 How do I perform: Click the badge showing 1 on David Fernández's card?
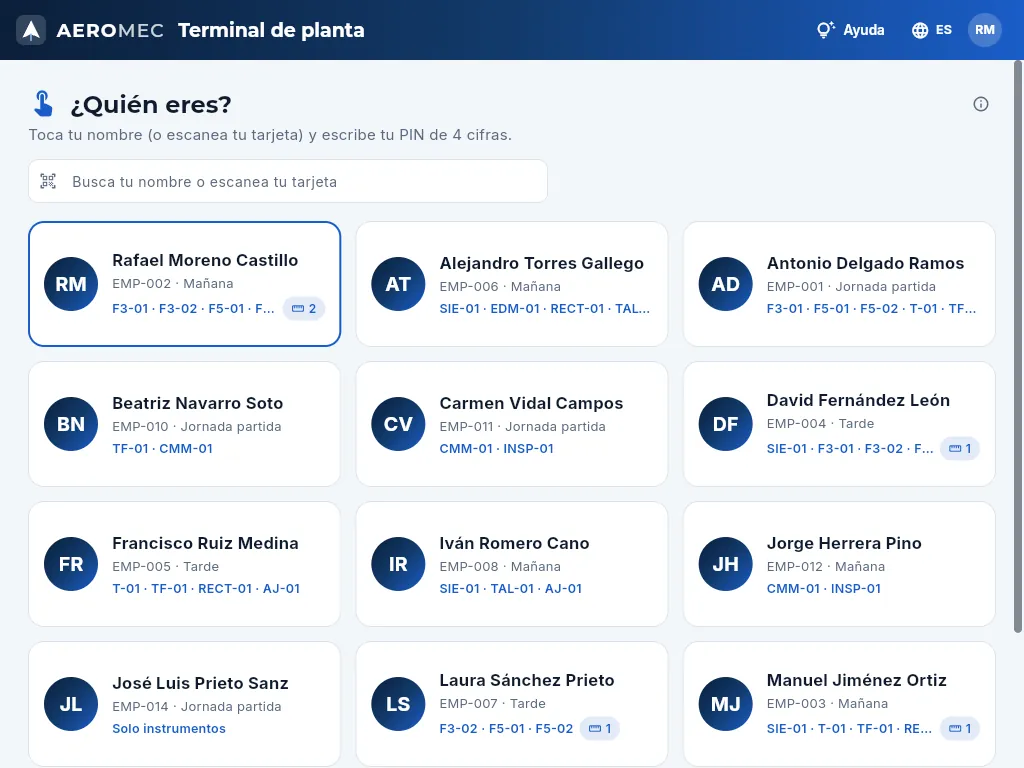point(959,449)
